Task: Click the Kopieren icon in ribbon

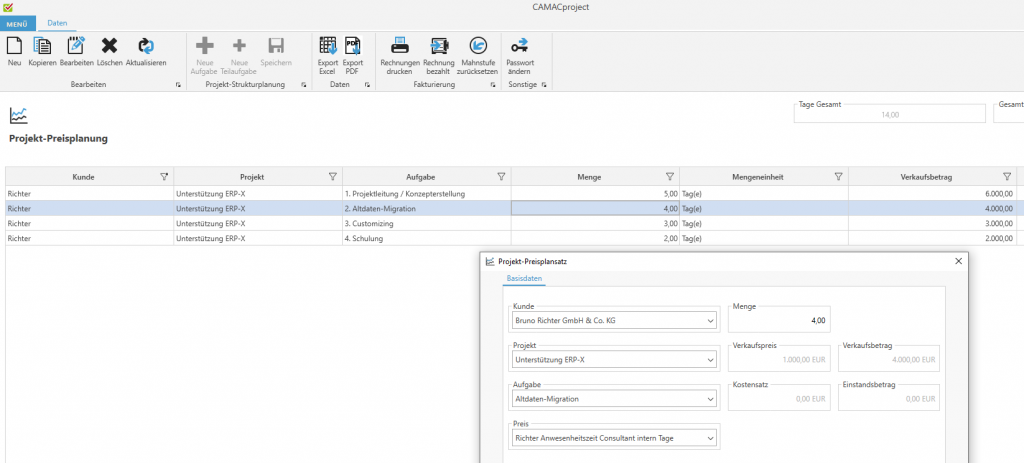Action: (x=42, y=46)
